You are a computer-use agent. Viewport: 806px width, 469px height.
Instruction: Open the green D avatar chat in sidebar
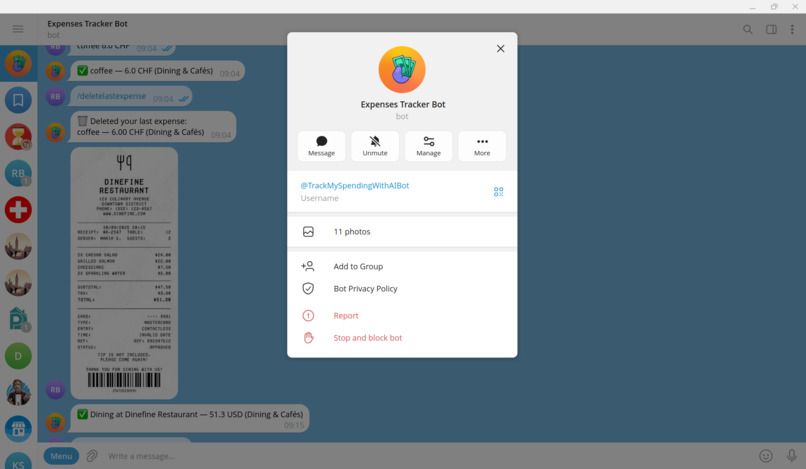click(x=18, y=356)
